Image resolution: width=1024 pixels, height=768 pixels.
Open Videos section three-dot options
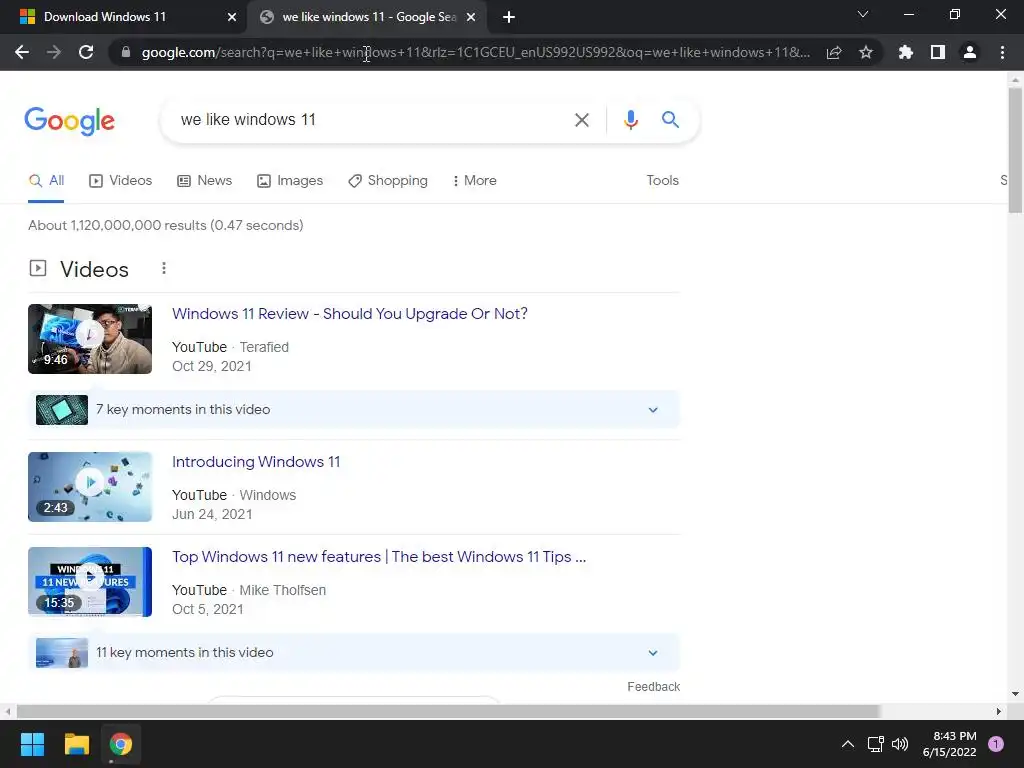click(x=164, y=268)
